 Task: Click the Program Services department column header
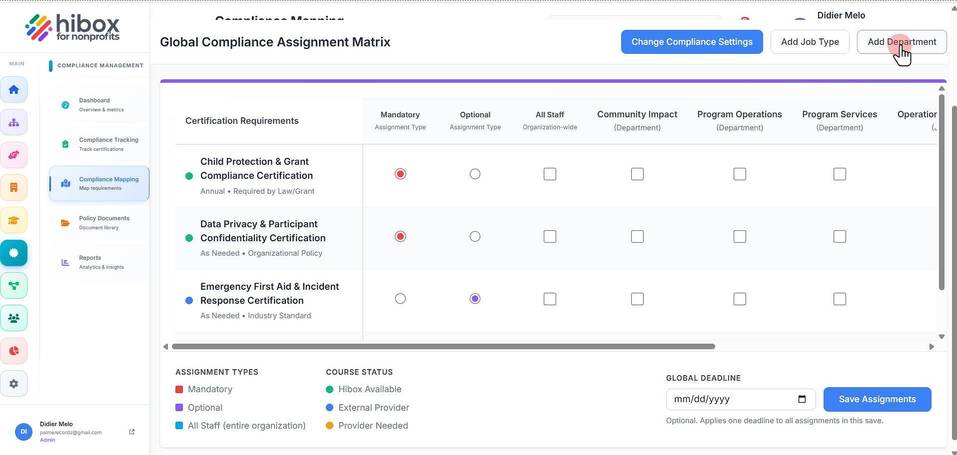(x=840, y=120)
